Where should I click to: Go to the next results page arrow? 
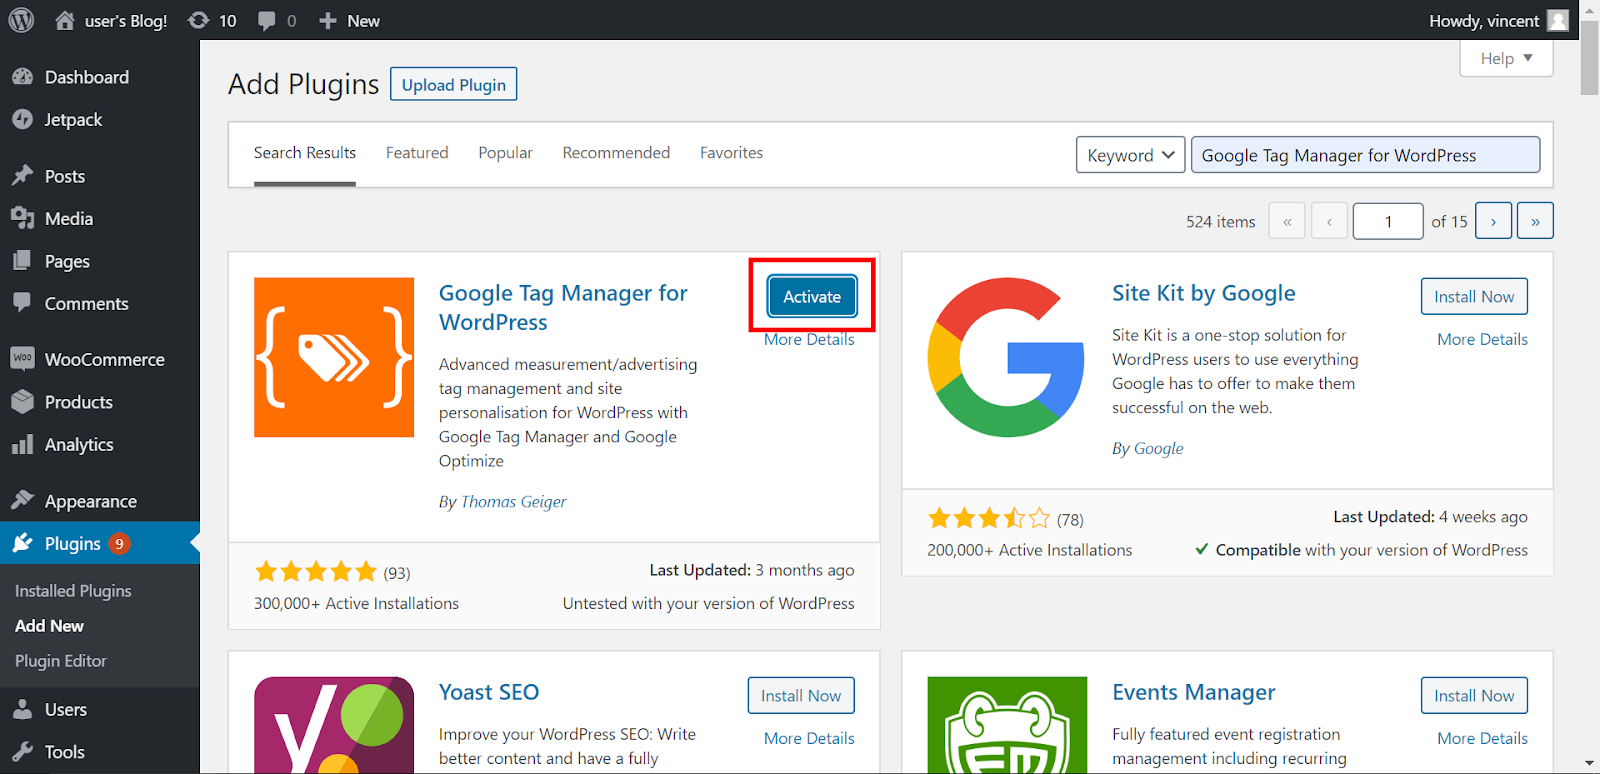point(1493,221)
